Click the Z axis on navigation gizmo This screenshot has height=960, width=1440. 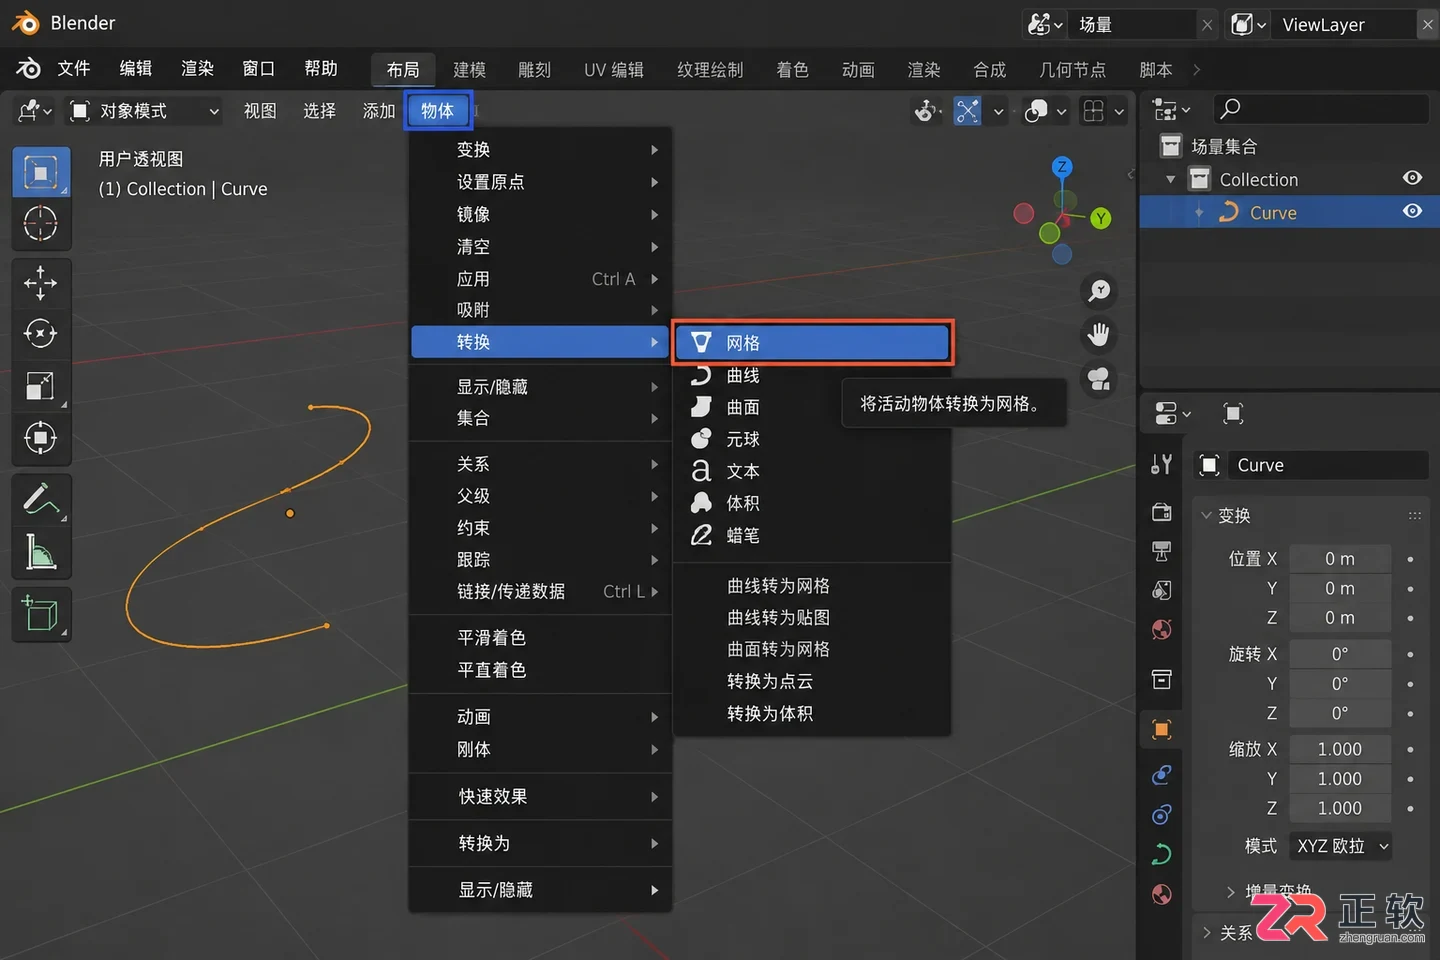point(1062,167)
